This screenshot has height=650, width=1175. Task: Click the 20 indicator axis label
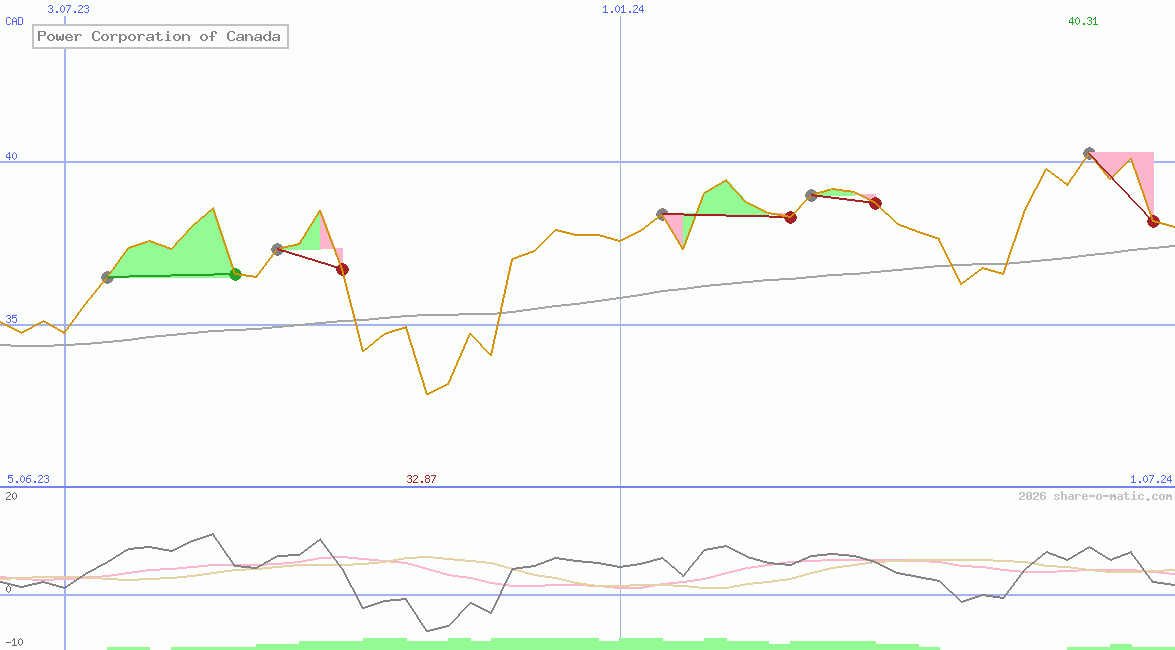pos(11,496)
